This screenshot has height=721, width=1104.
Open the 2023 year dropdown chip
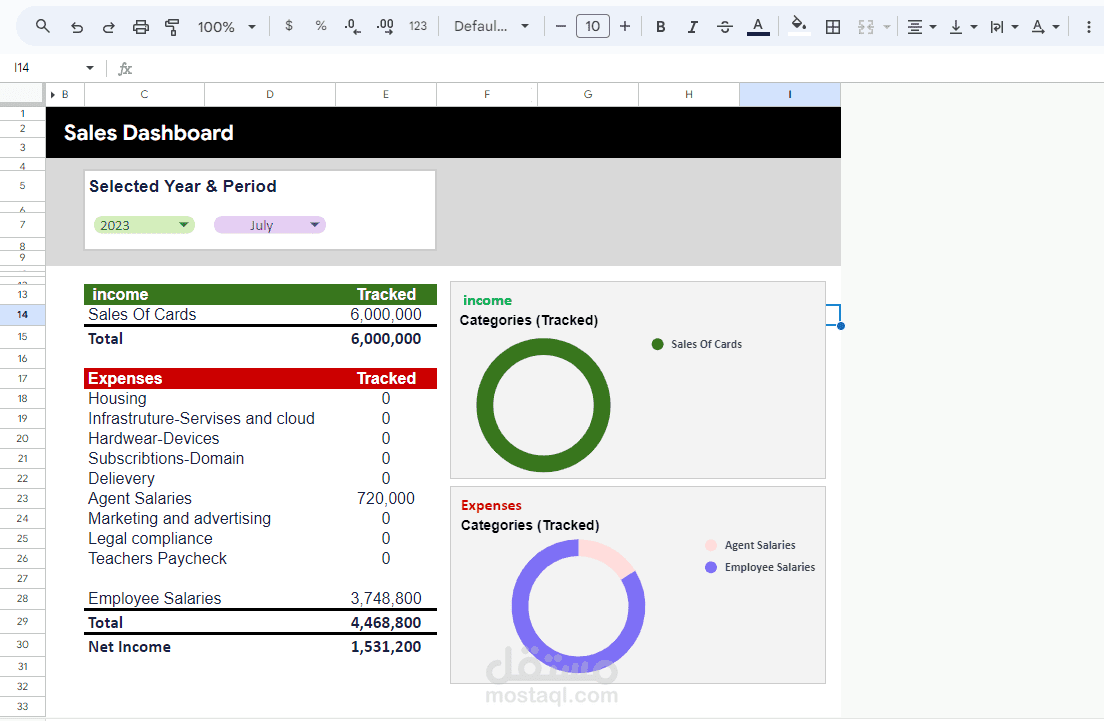[x=144, y=225]
